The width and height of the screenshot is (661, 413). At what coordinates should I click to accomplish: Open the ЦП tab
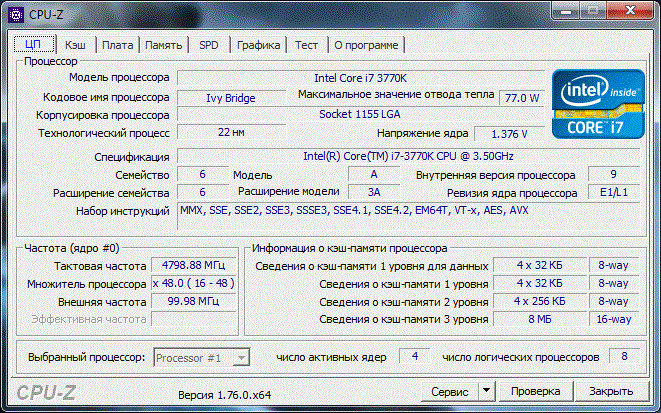pyautogui.click(x=33, y=45)
